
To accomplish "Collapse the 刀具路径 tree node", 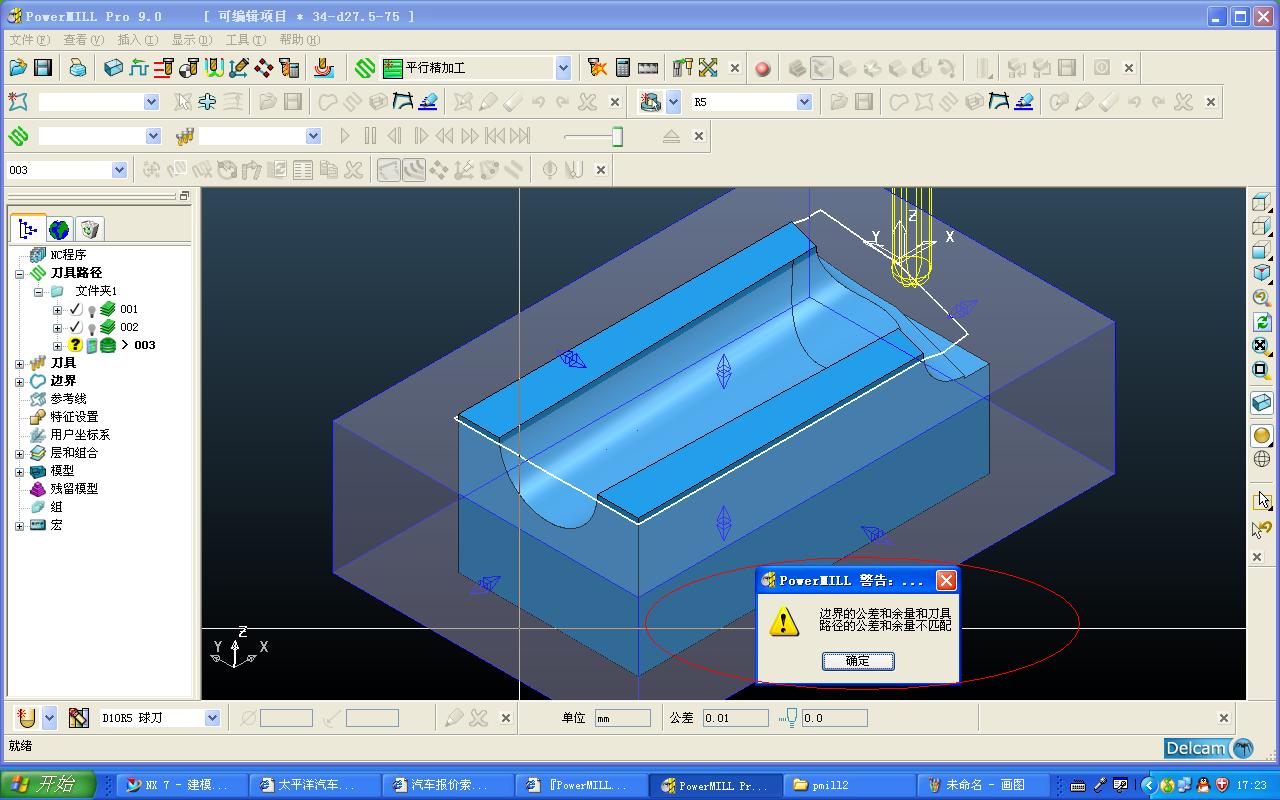I will (19, 273).
